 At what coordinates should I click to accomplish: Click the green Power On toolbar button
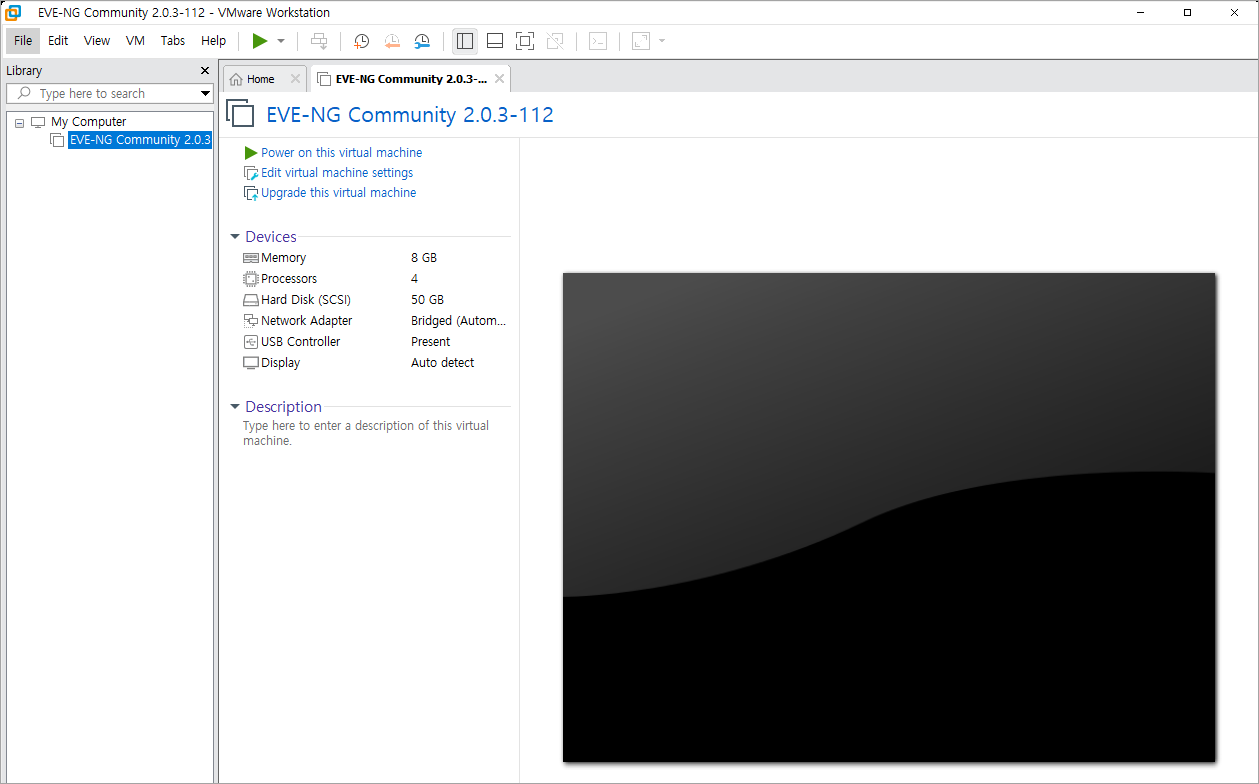coord(260,41)
